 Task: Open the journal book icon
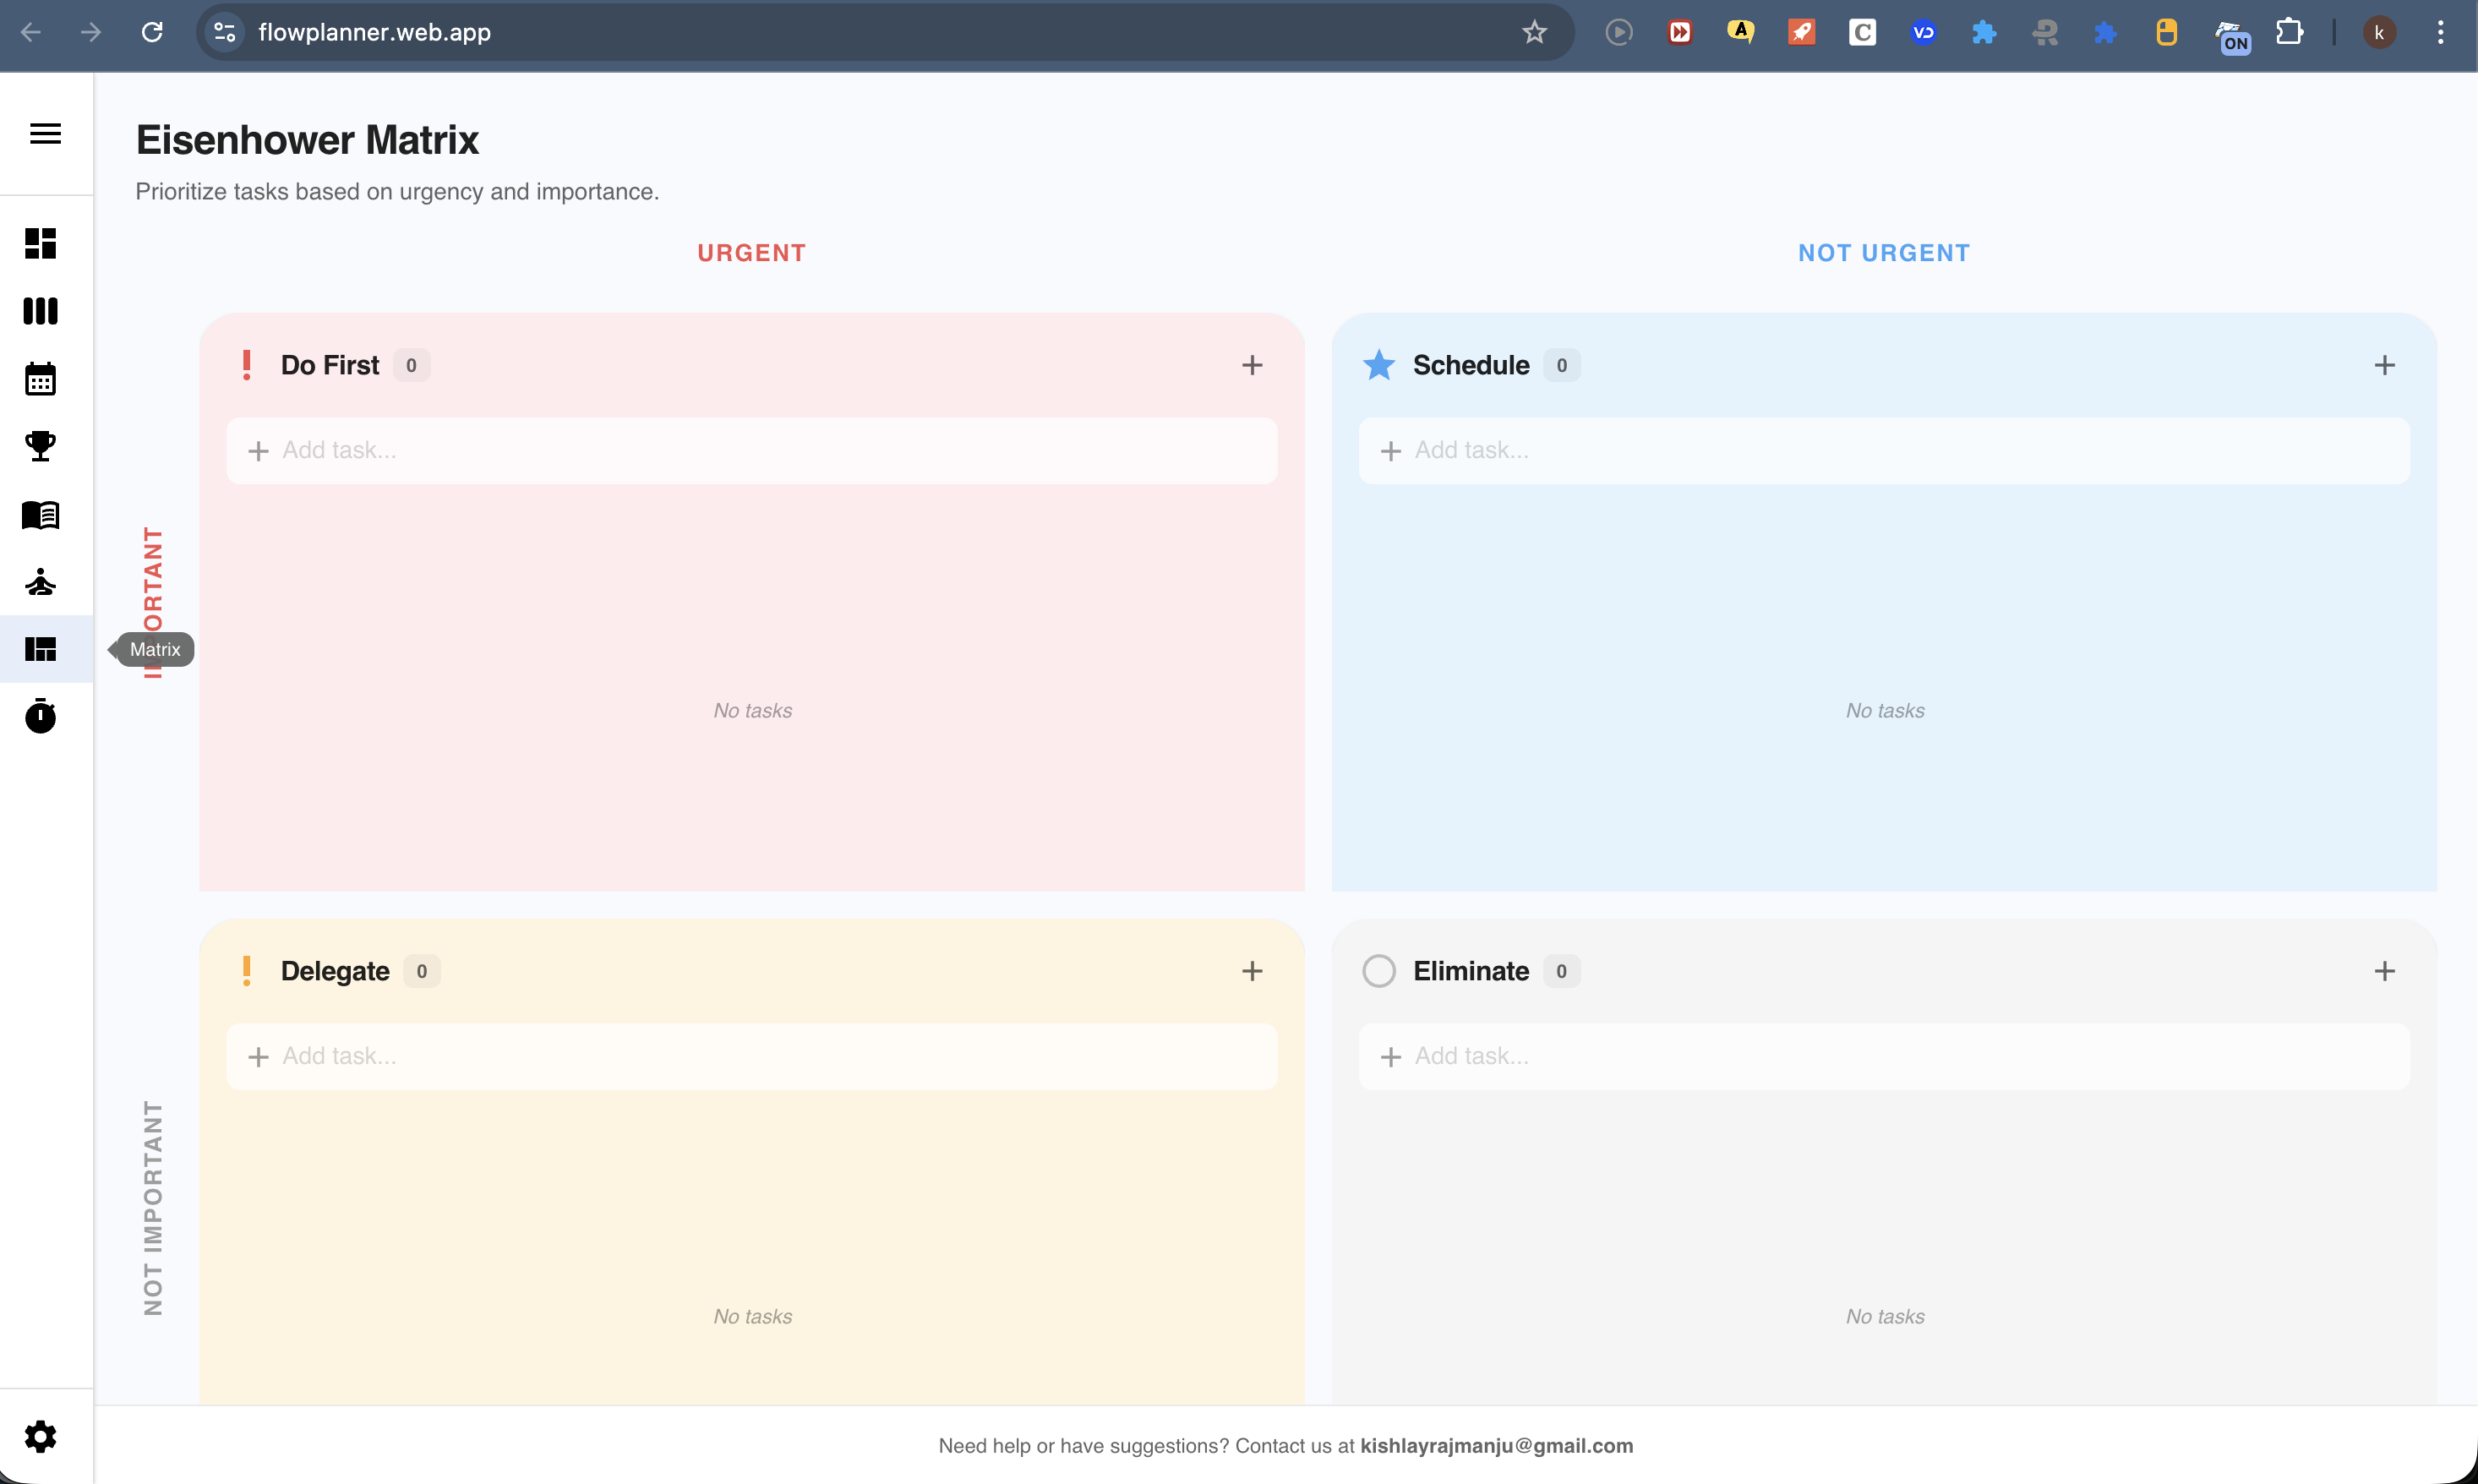point(41,515)
